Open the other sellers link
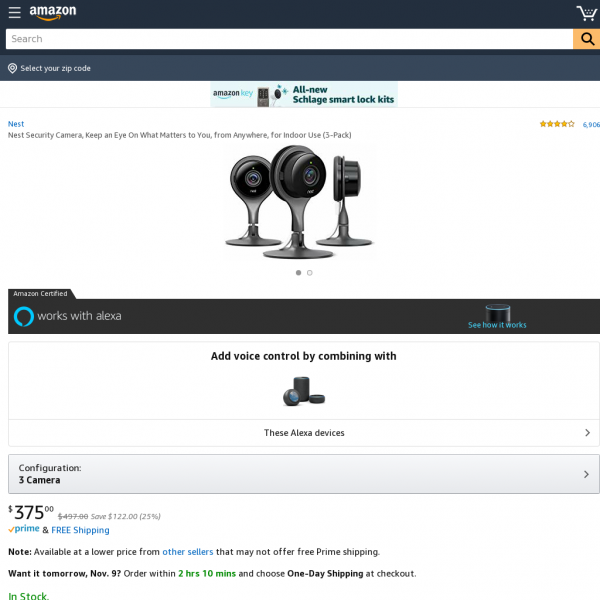 coord(188,552)
